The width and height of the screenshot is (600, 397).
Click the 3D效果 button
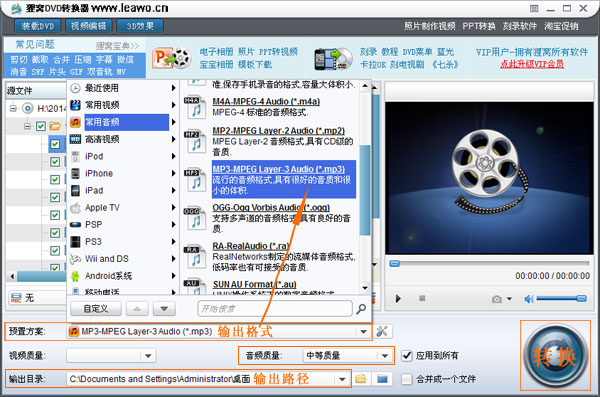[140, 26]
